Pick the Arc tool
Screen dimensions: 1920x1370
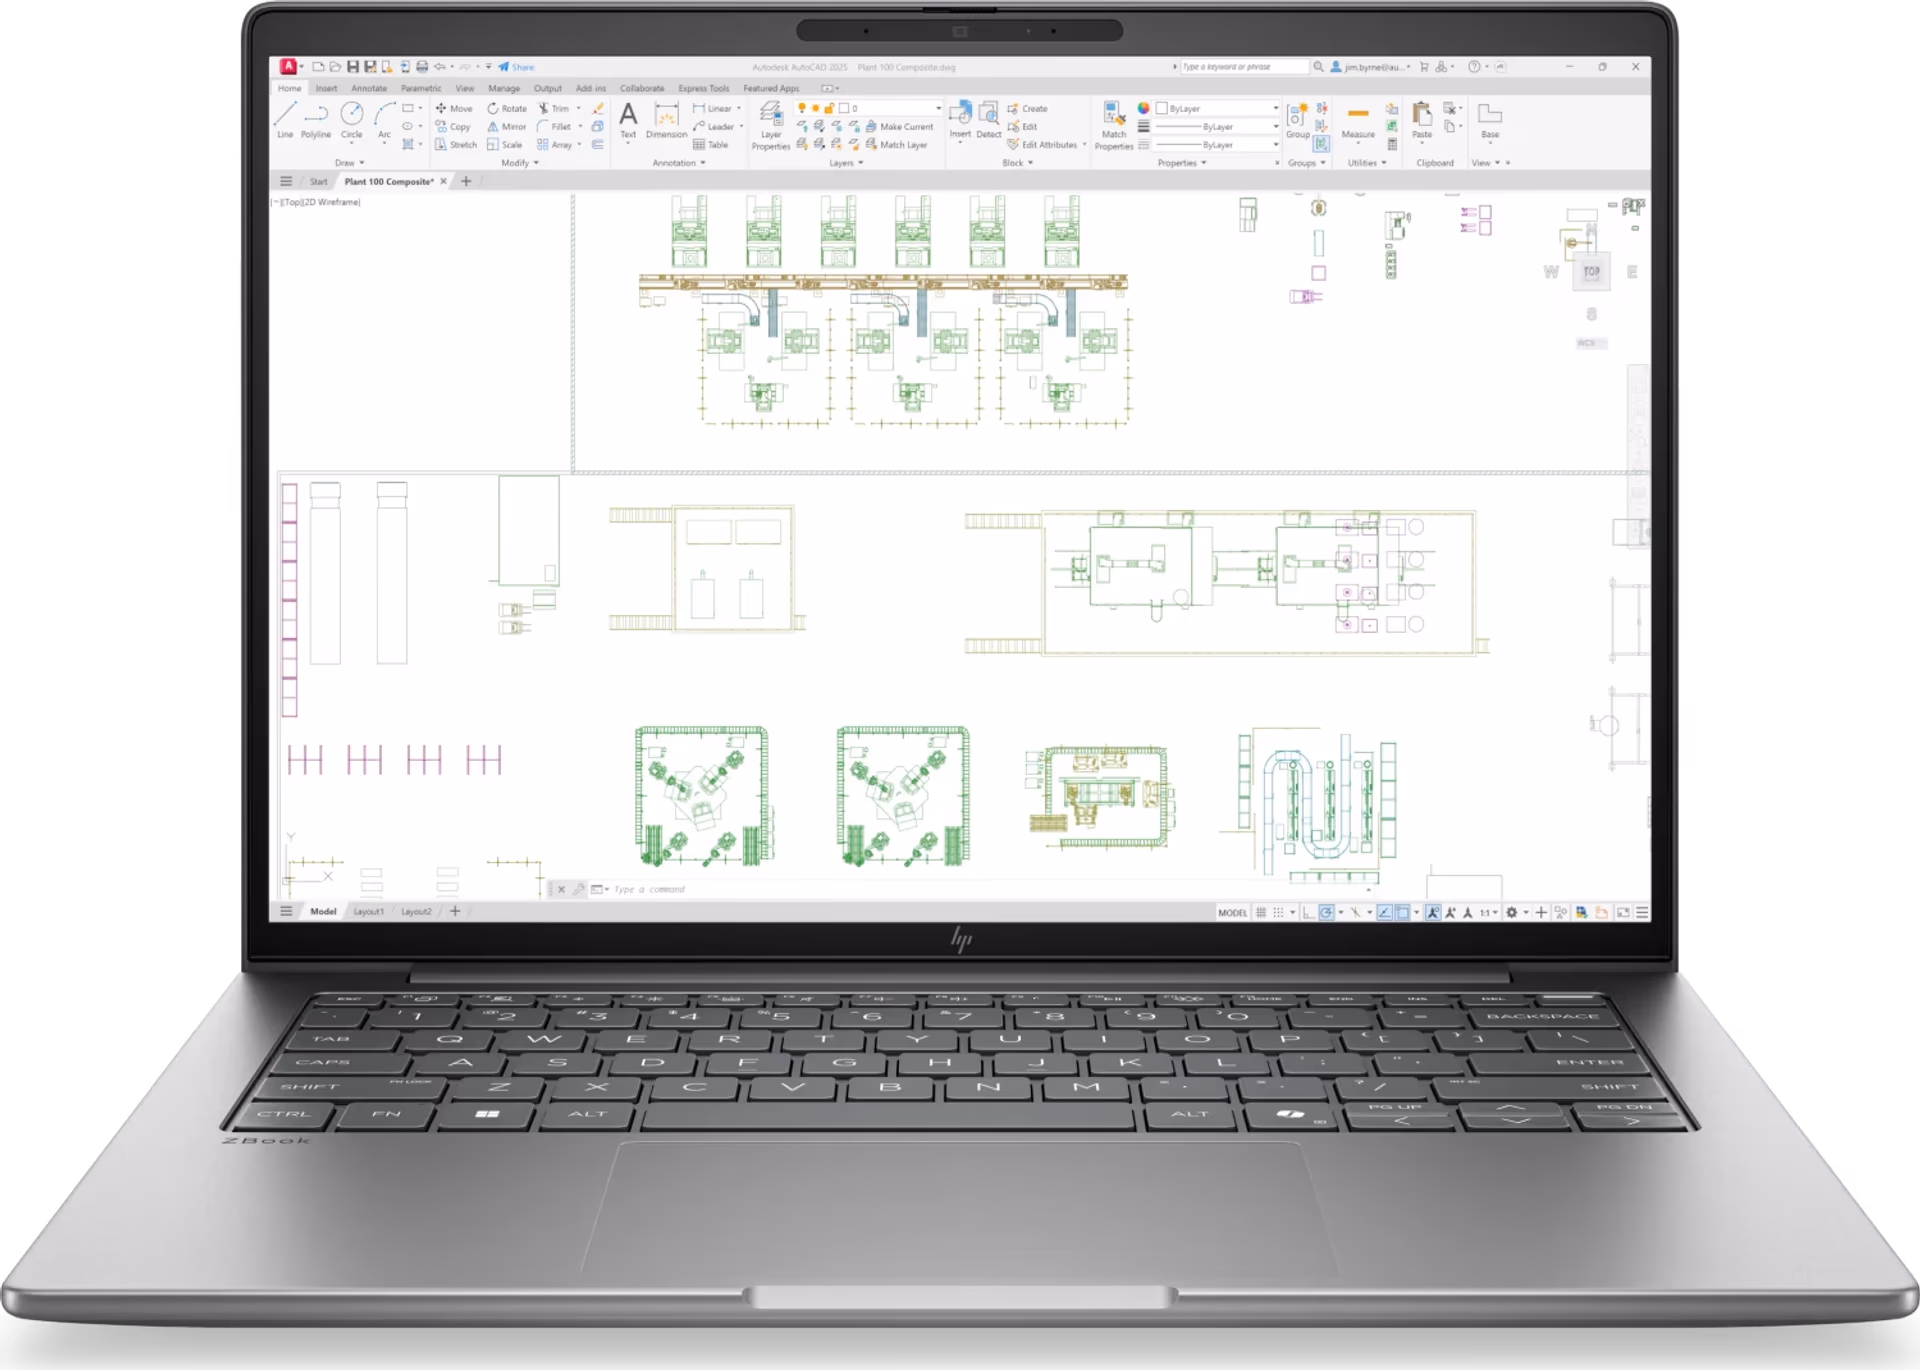click(384, 119)
